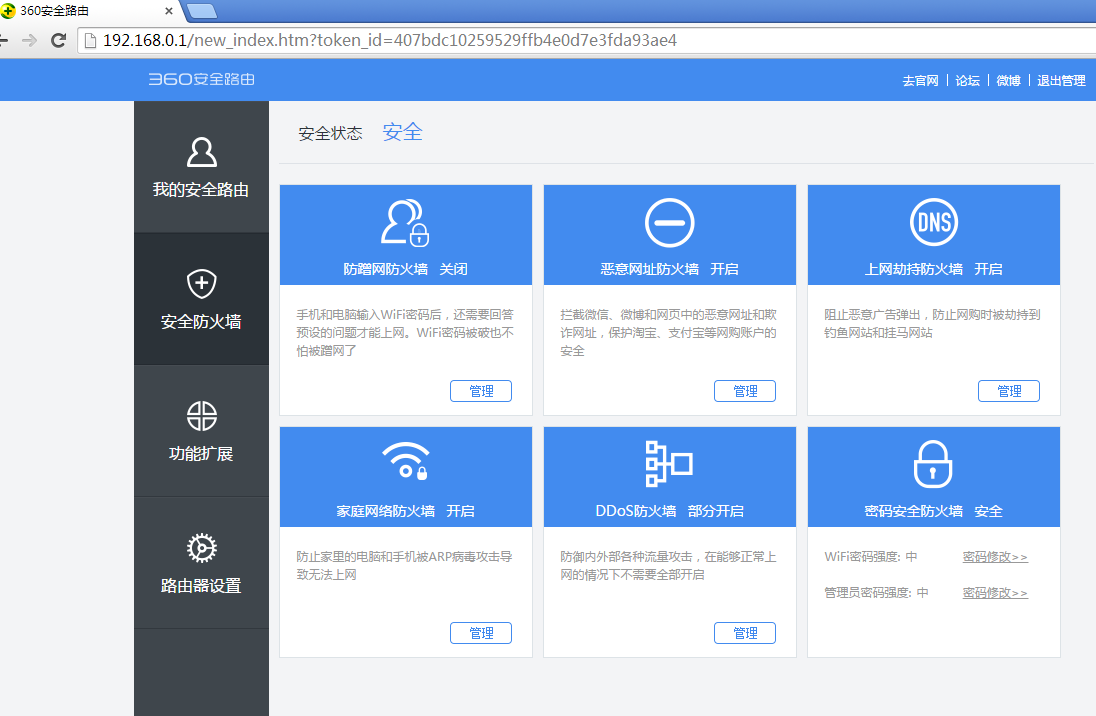Click the 家庭网络防火墙 开启 title text
Viewport: 1096px width, 716px height.
pos(405,511)
